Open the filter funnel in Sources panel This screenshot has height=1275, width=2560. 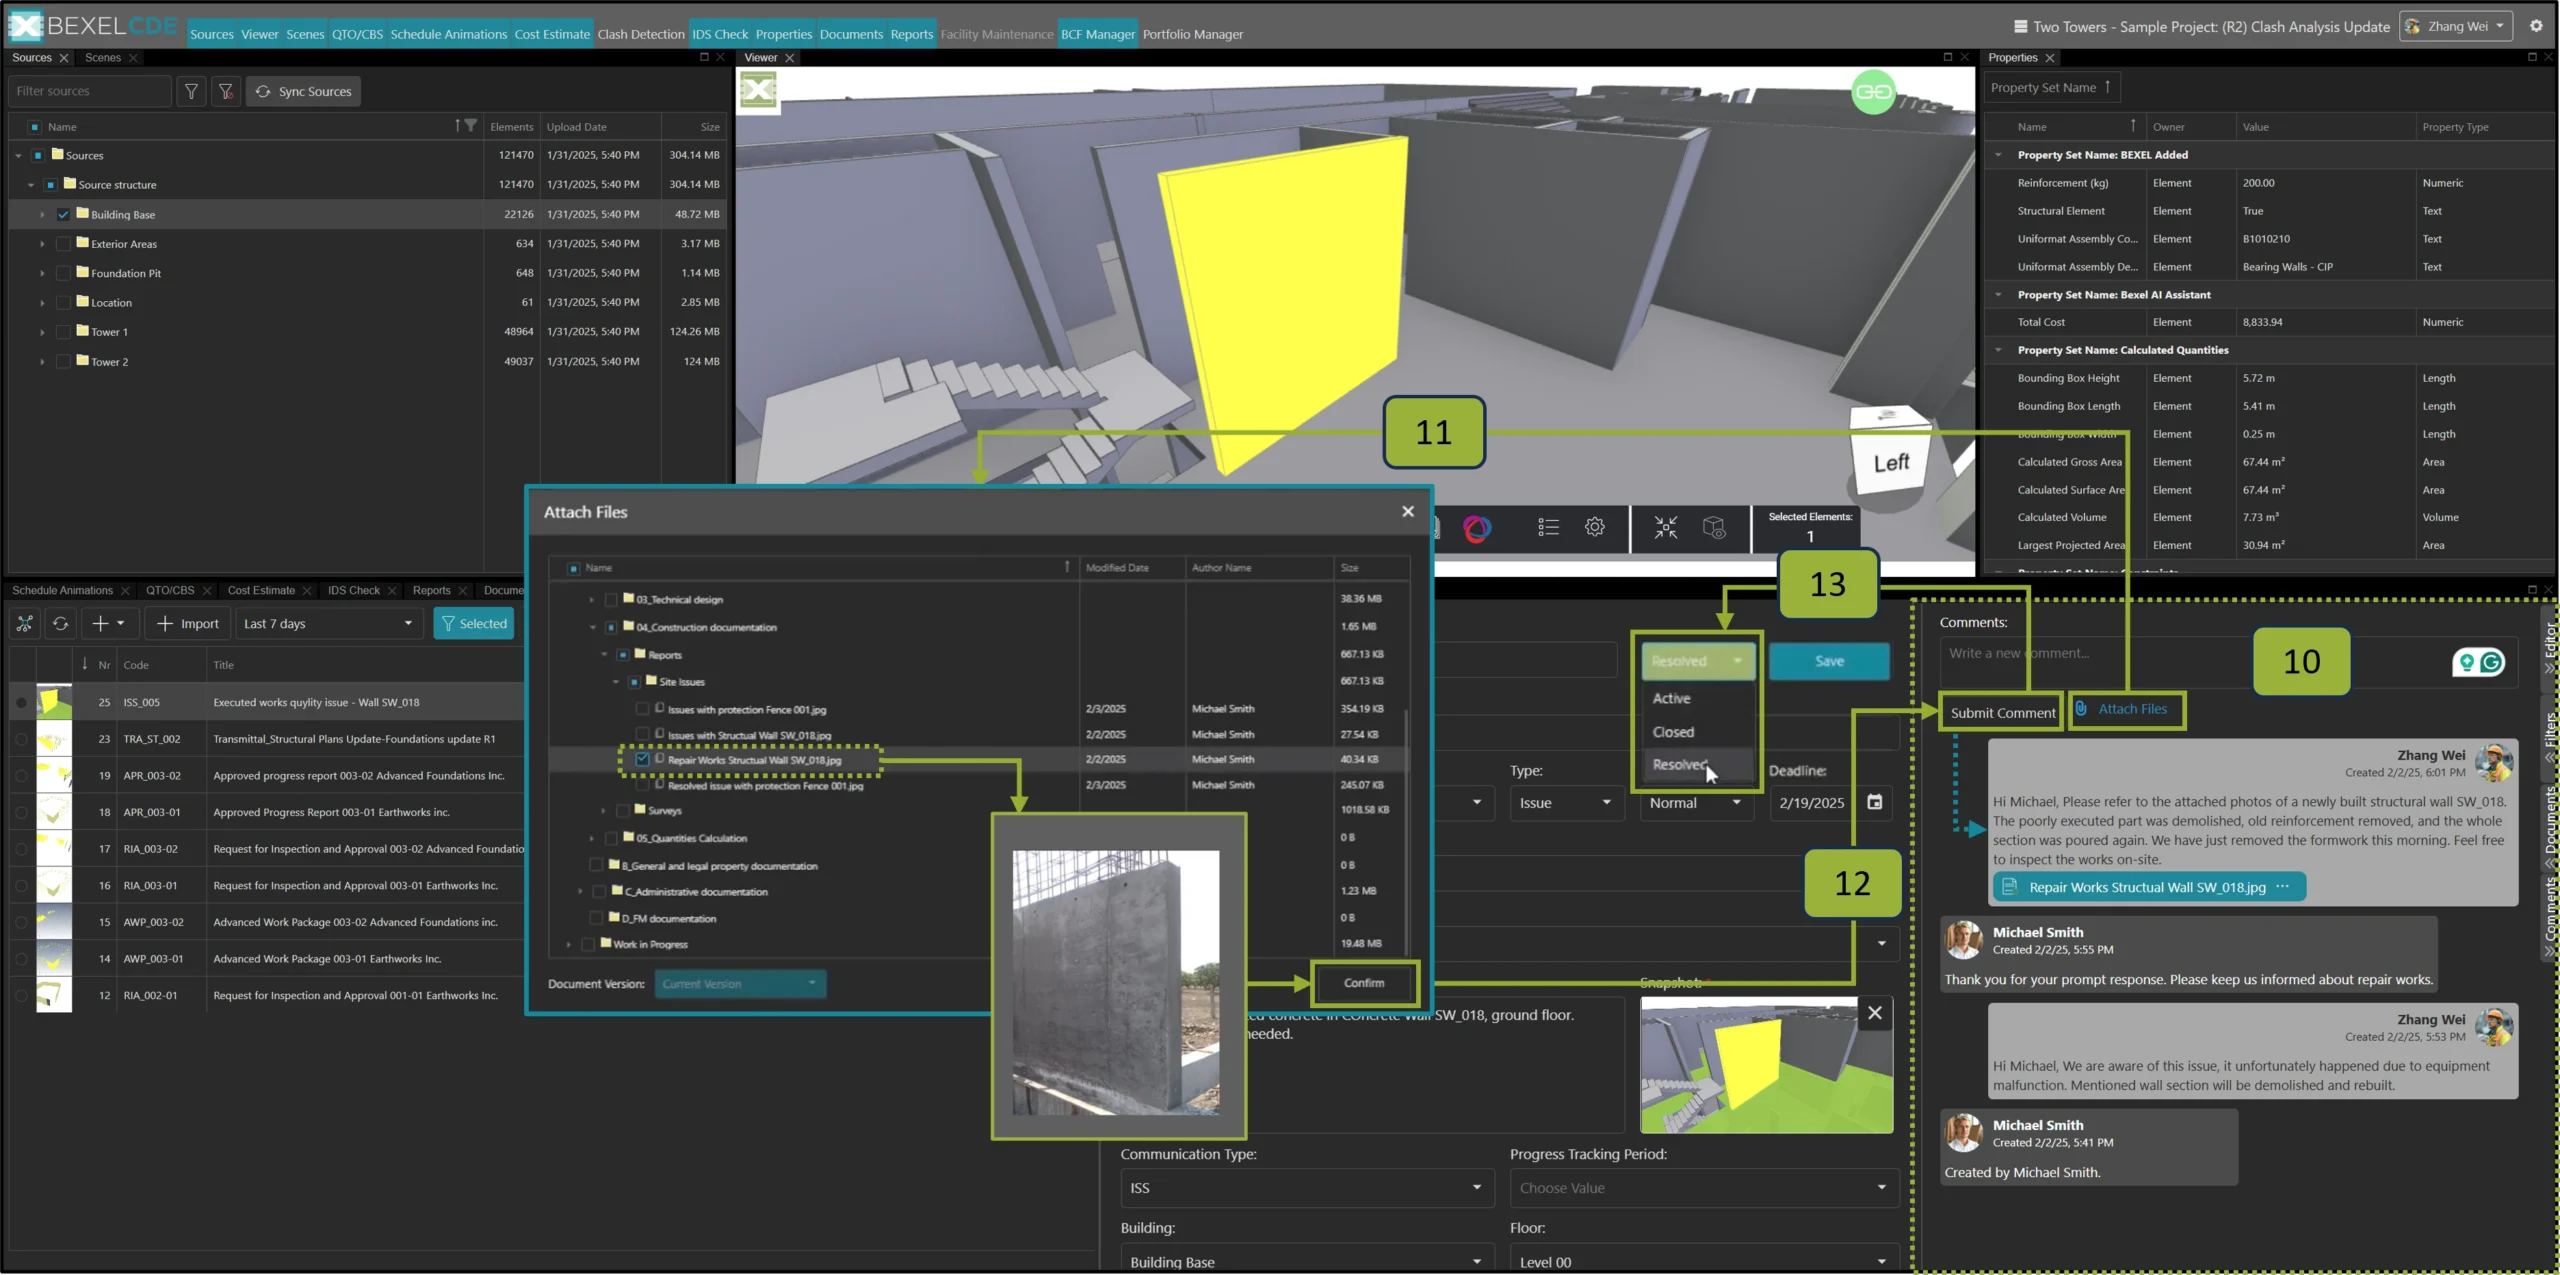191,91
